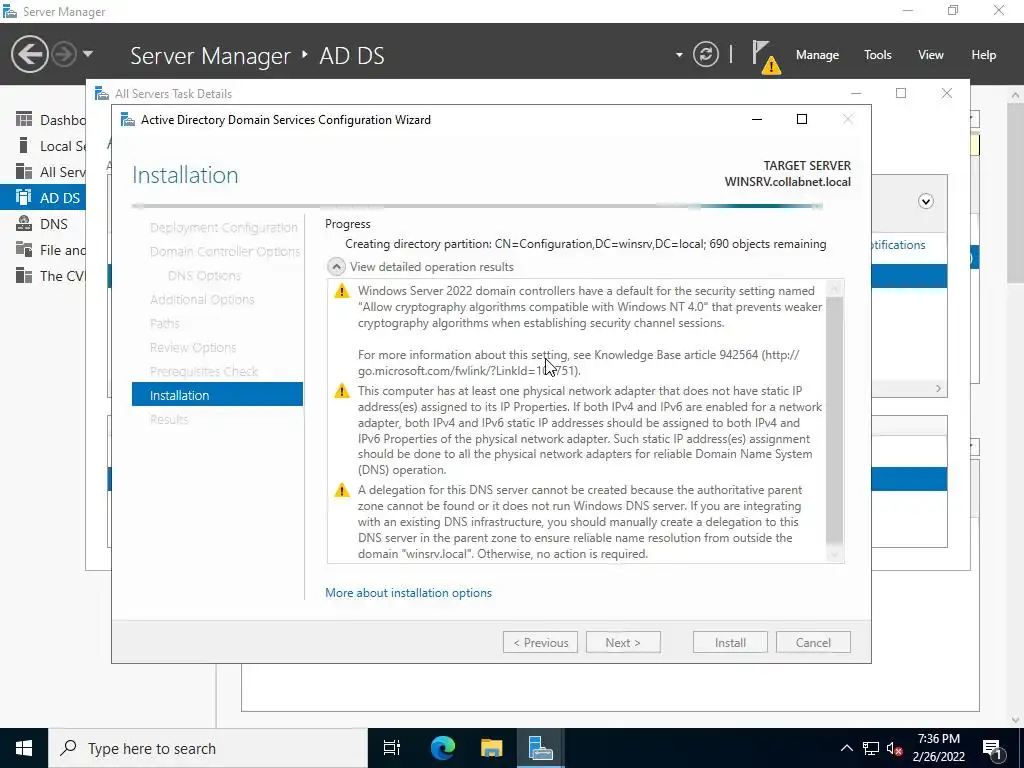
Task: Open the Tools menu
Action: click(877, 55)
